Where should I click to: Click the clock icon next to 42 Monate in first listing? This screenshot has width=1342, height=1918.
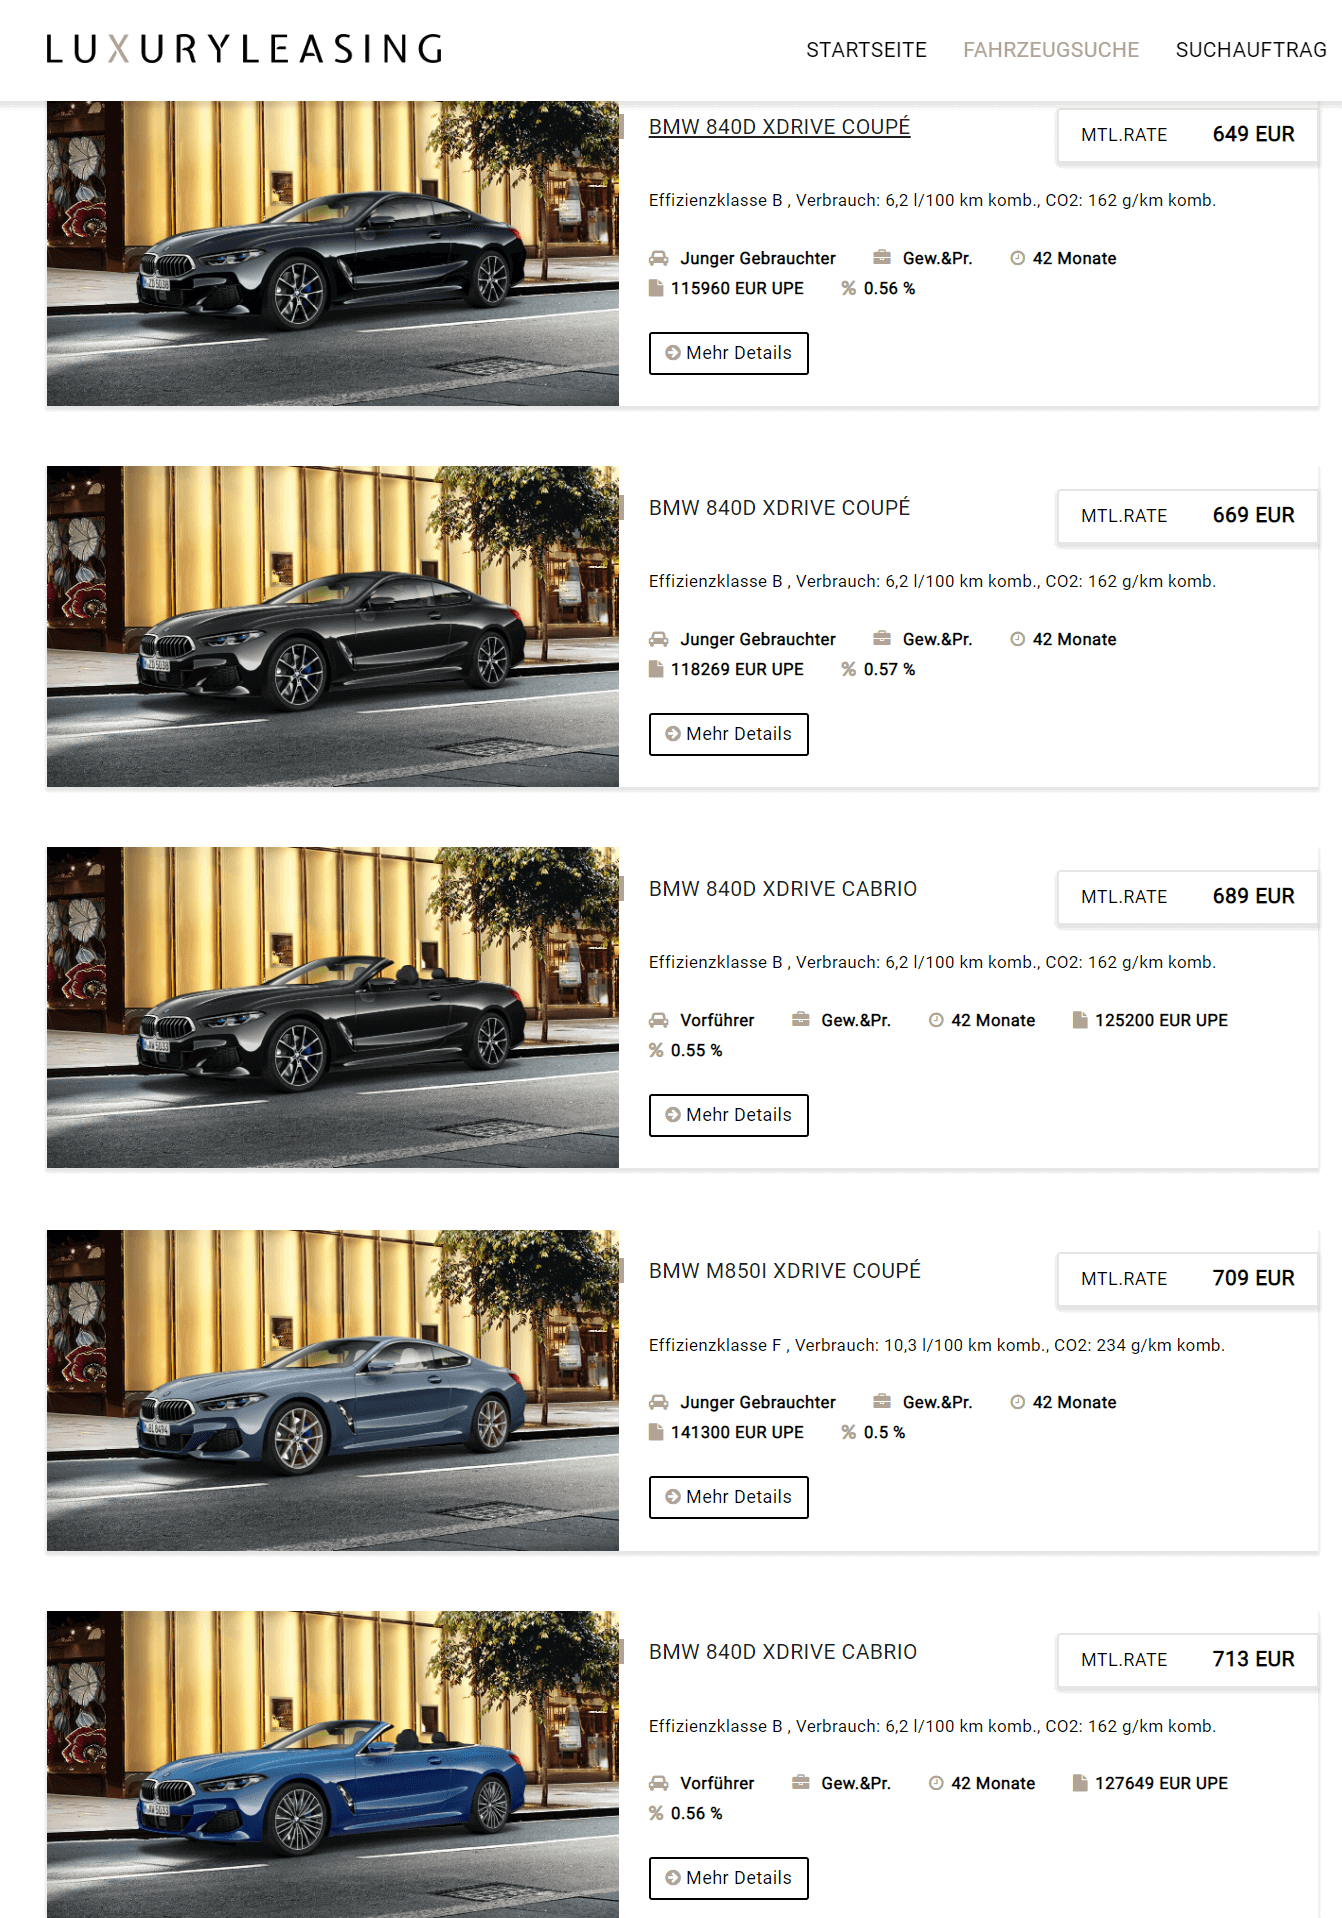(1017, 258)
